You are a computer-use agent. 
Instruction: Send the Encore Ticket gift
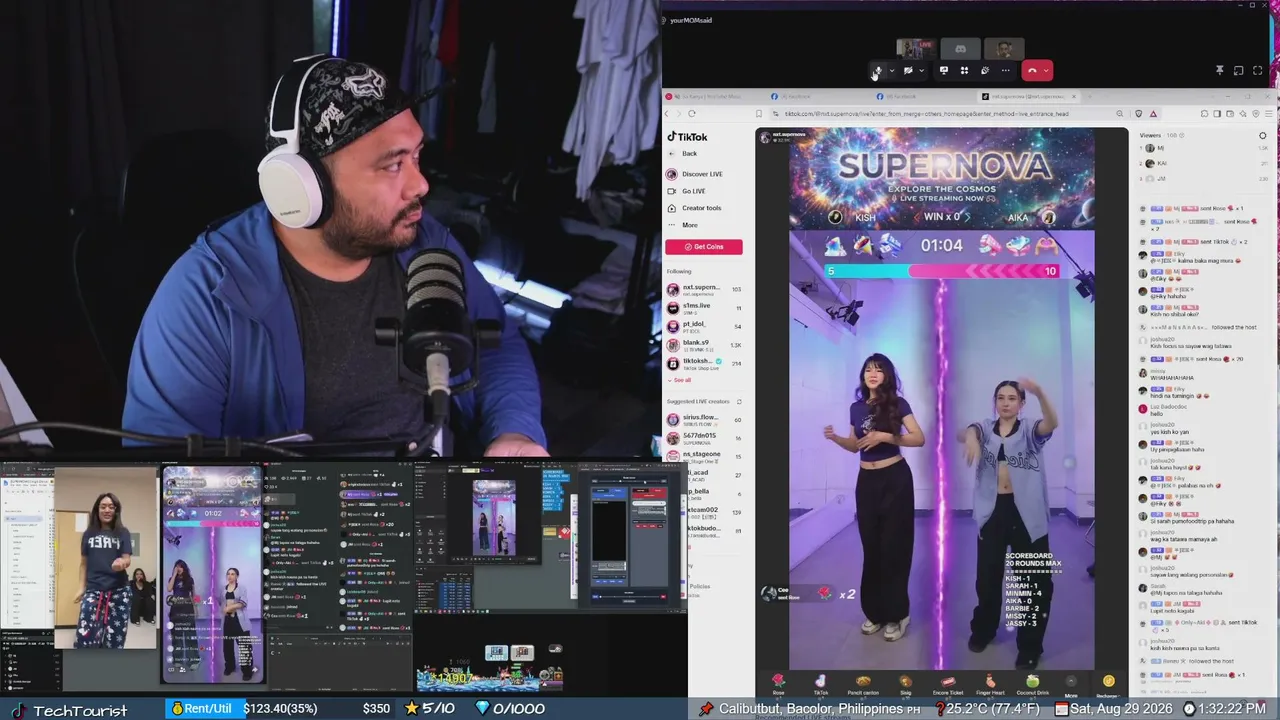[947, 684]
